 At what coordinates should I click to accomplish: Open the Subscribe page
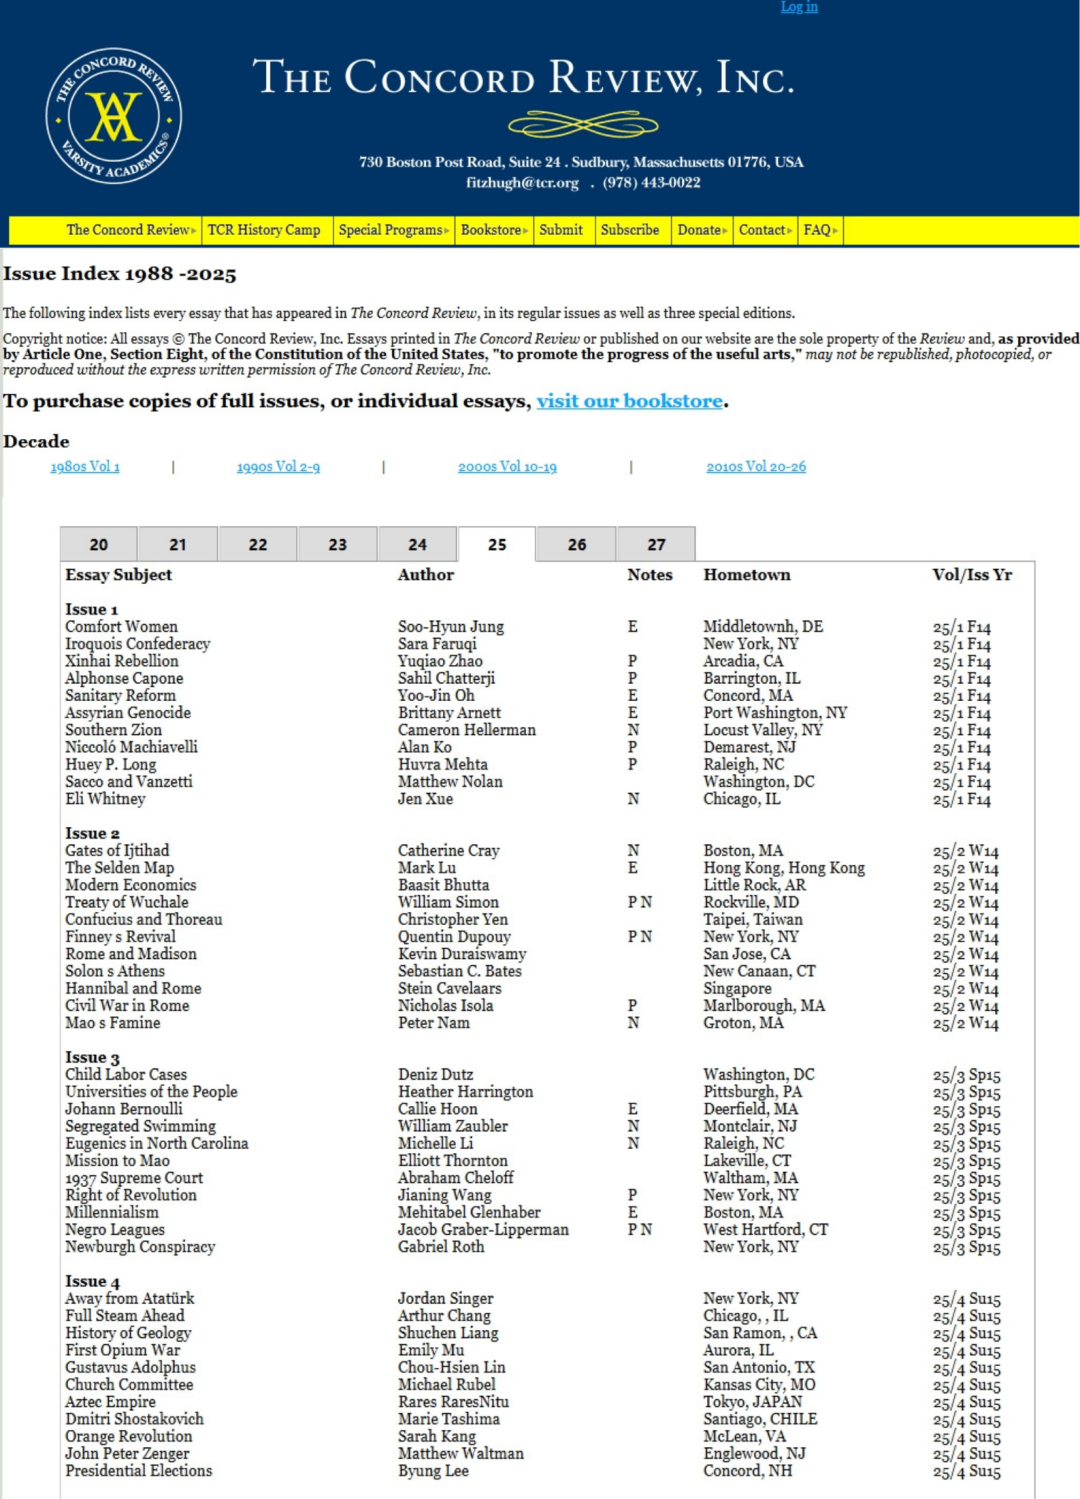(x=630, y=230)
